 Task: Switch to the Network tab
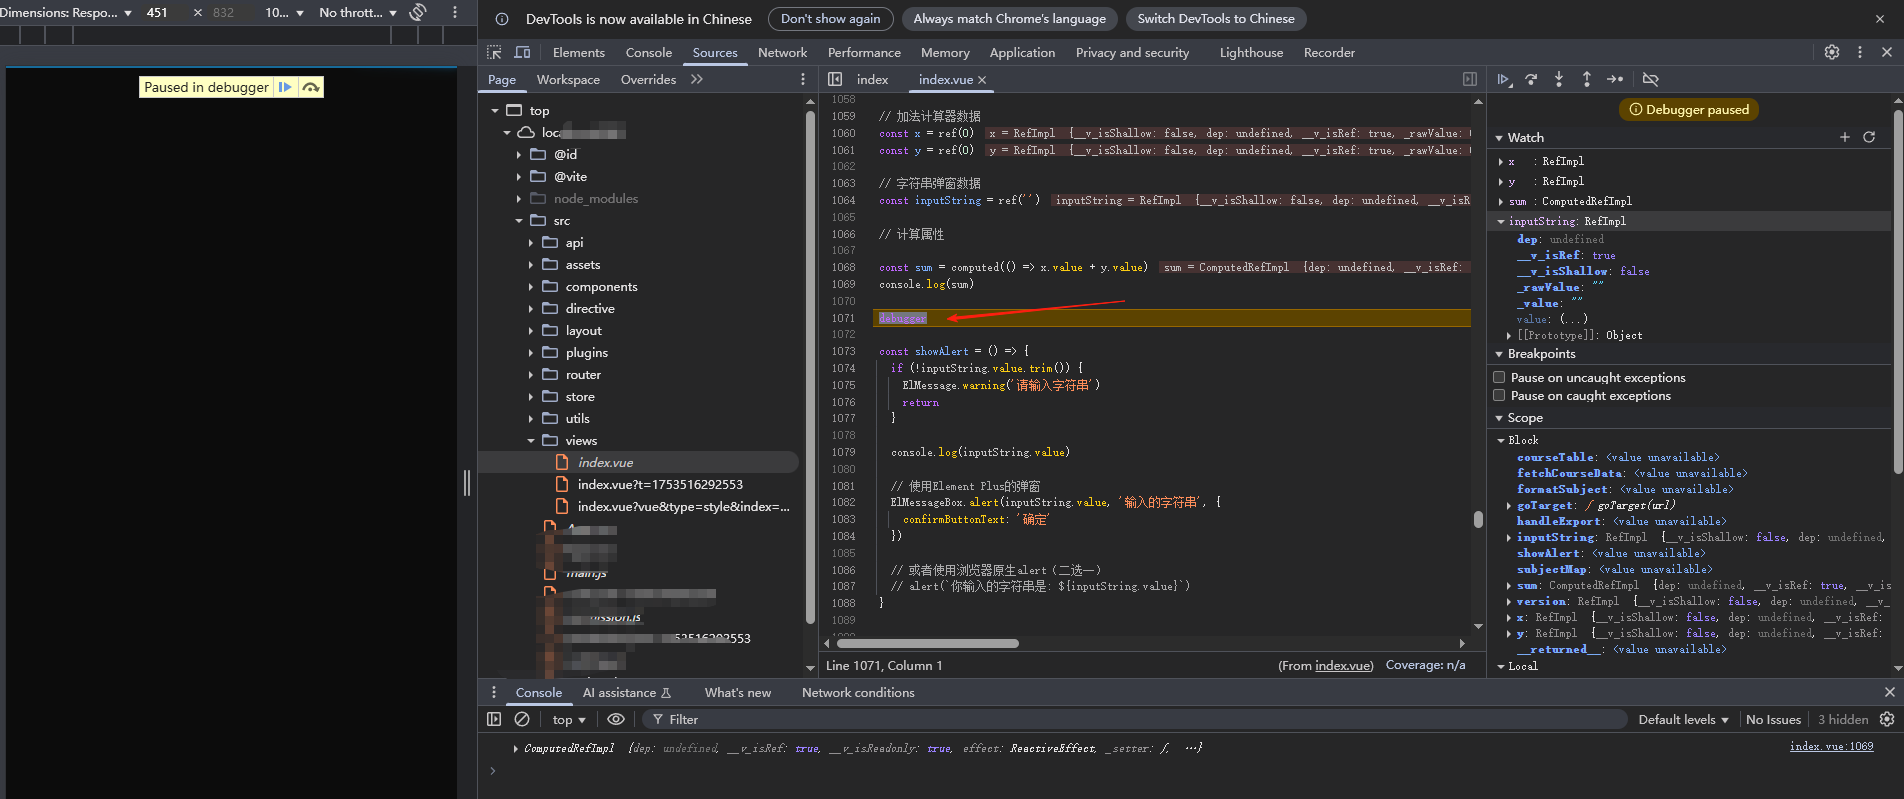(782, 52)
